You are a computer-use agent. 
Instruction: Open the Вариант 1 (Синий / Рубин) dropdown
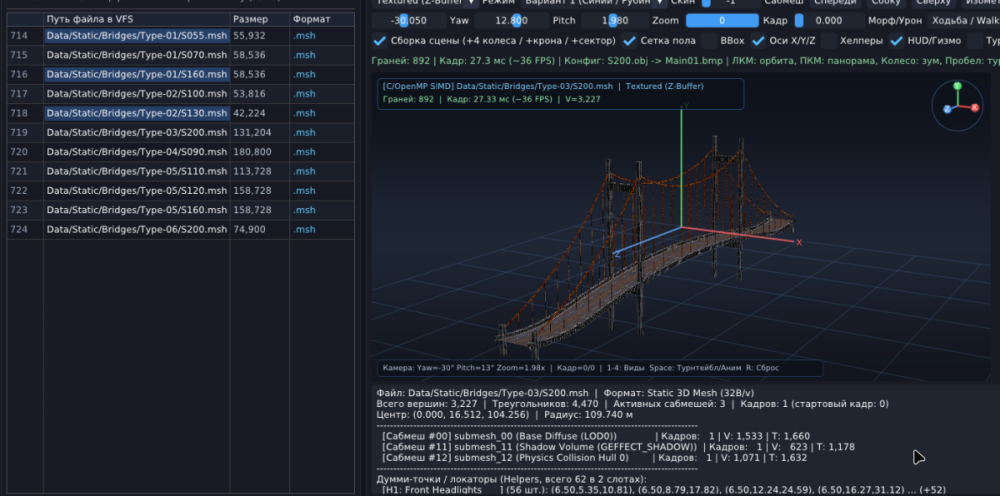593,3
